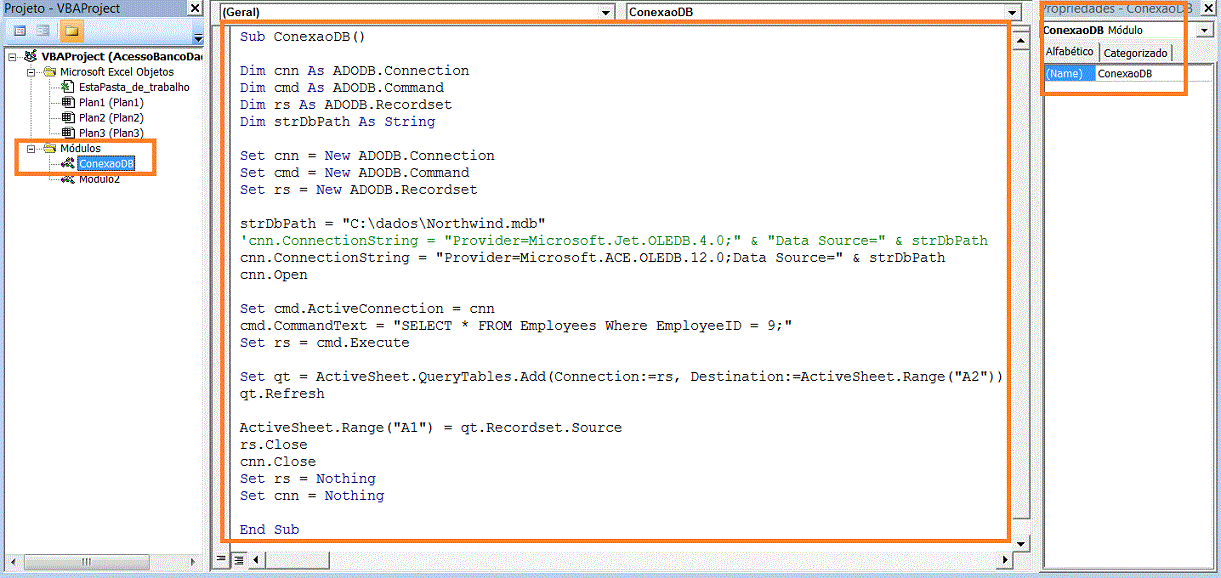Screen dimensions: 1221x578
Task: Collapse the Microsoft Excel Objetos folder
Action: [32, 72]
